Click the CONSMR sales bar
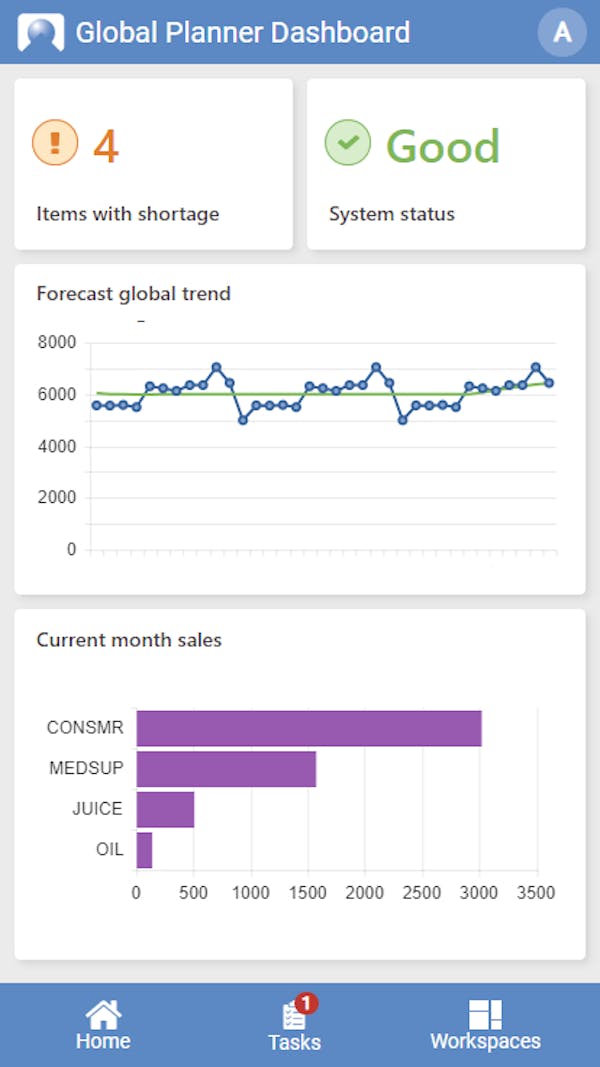The height and width of the screenshot is (1067, 600). point(309,728)
